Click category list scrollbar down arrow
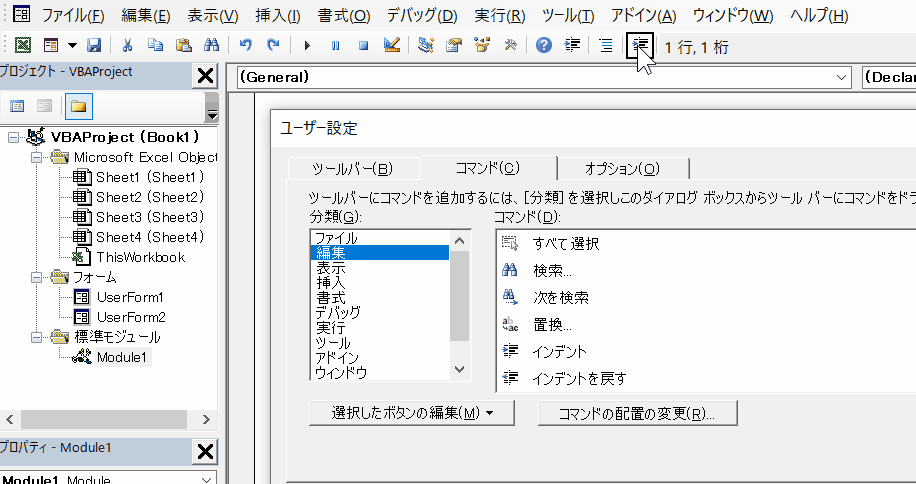The width and height of the screenshot is (916, 484). (x=459, y=370)
